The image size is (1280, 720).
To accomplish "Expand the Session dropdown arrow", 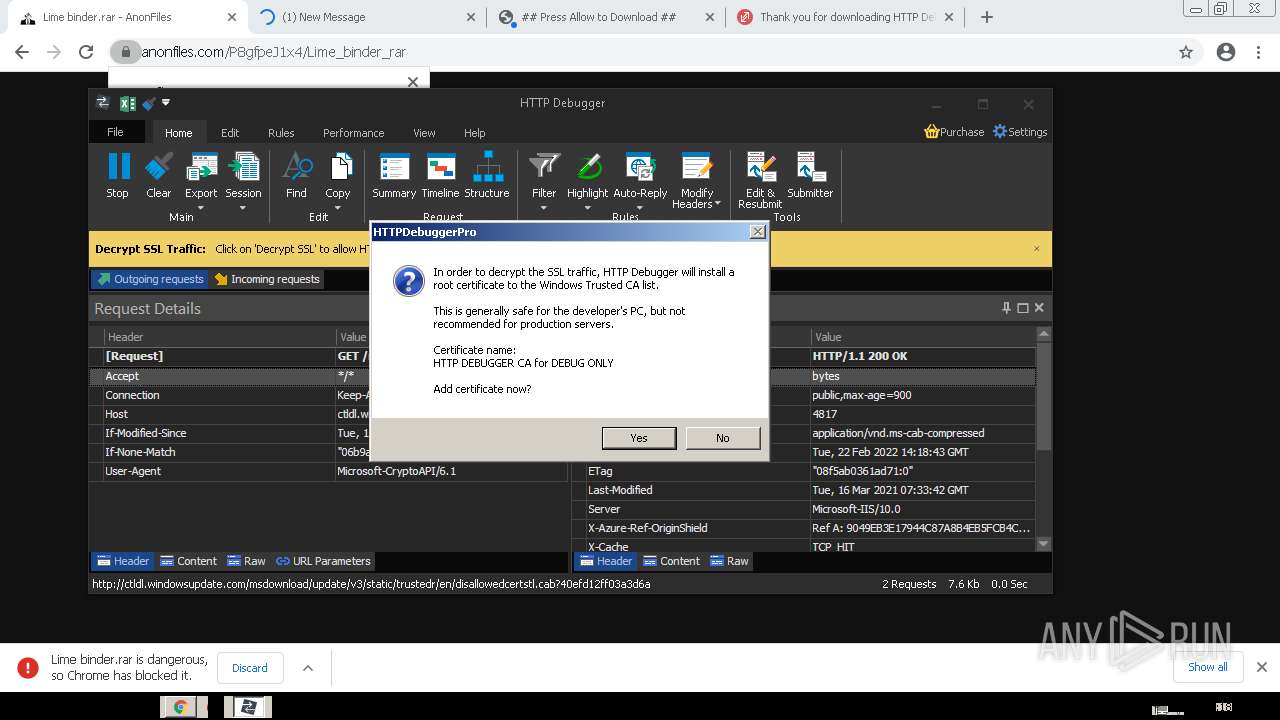I will pyautogui.click(x=243, y=208).
